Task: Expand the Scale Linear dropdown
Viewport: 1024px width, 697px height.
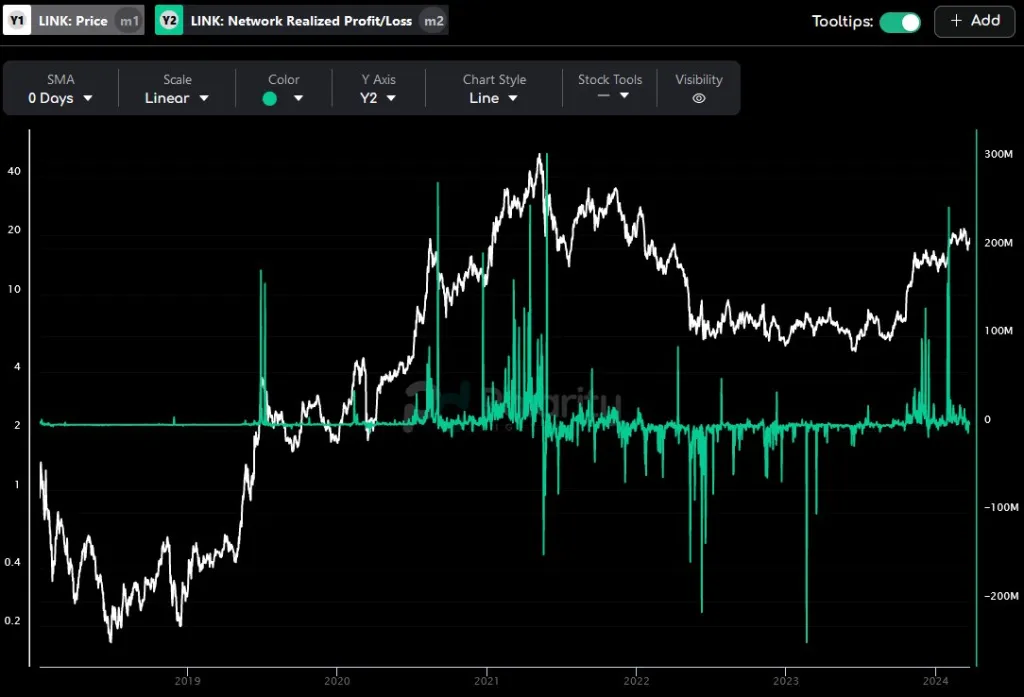Action: (177, 98)
